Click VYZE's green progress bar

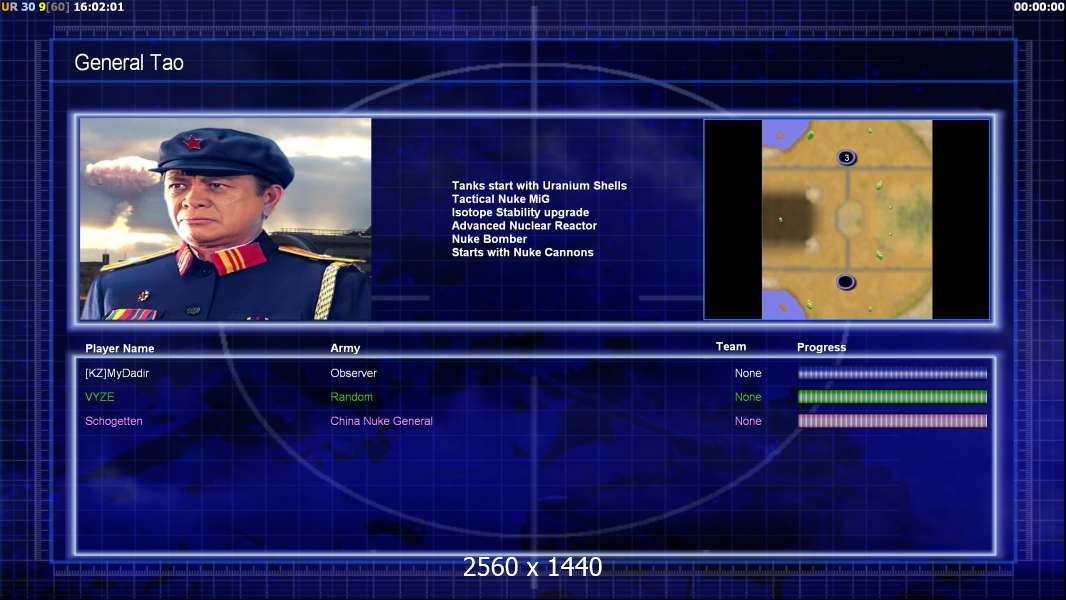[893, 397]
